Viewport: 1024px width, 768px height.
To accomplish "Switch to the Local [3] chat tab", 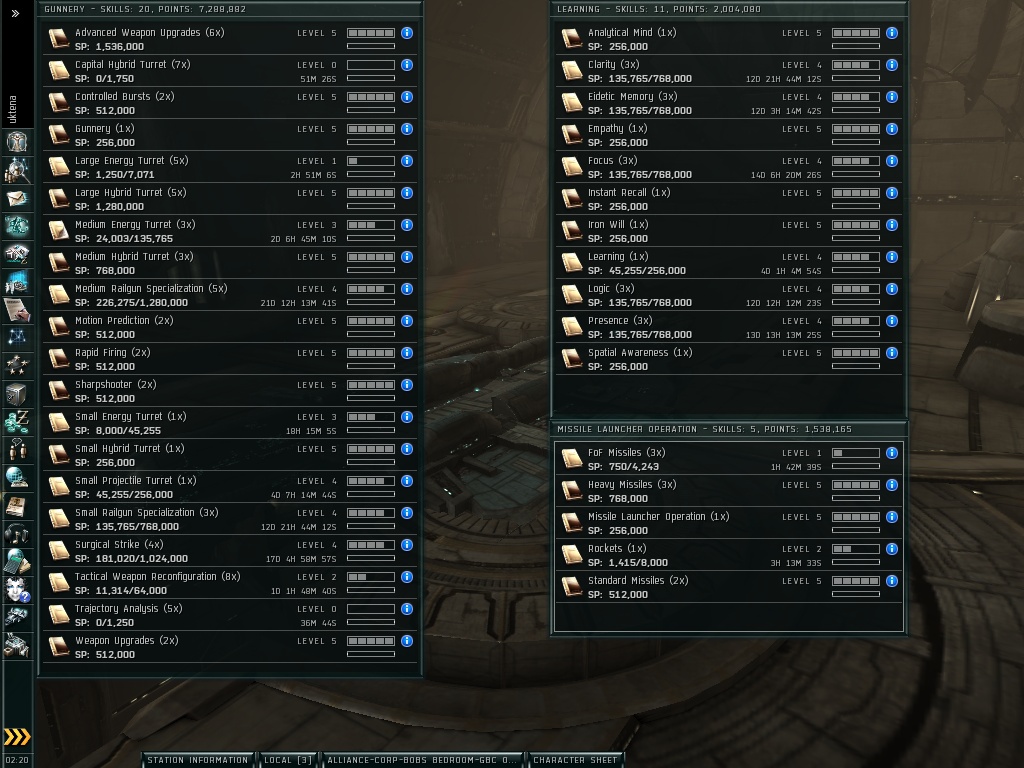I will pyautogui.click(x=288, y=760).
